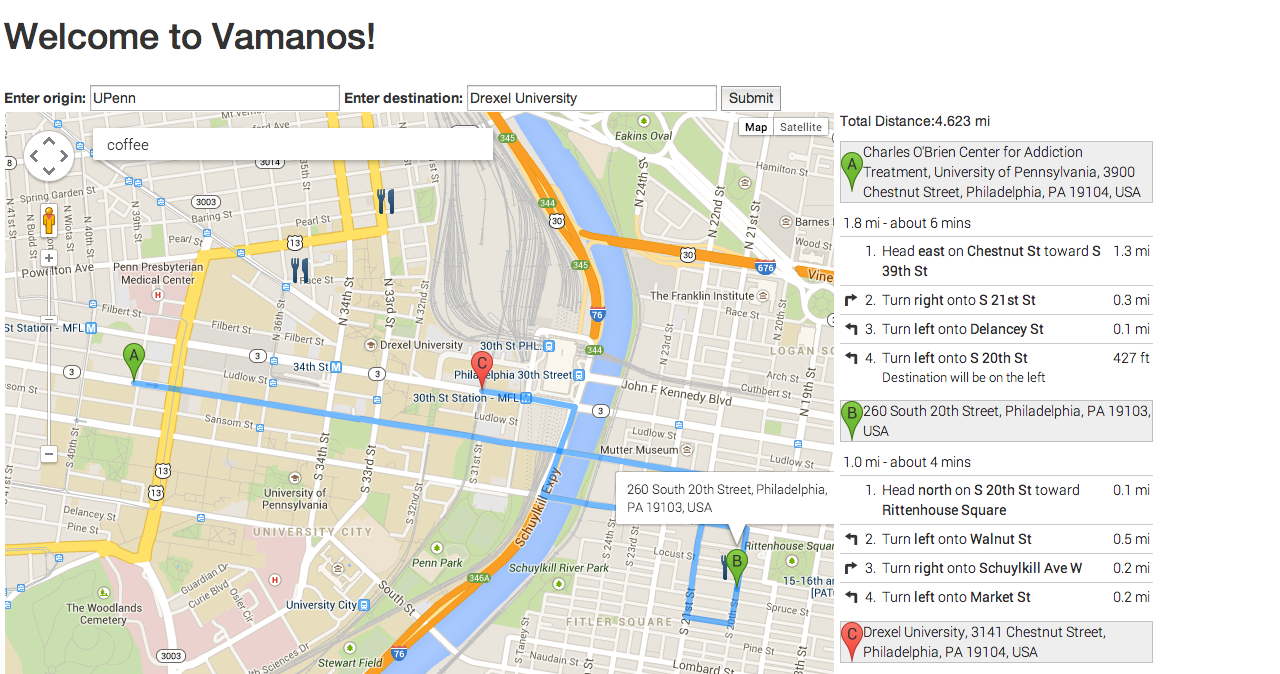Click the 260 South 20th Street waypoint block

coord(996,421)
